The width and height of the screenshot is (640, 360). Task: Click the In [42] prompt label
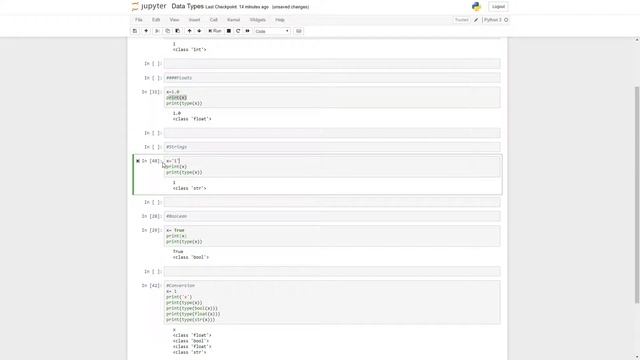(151, 285)
